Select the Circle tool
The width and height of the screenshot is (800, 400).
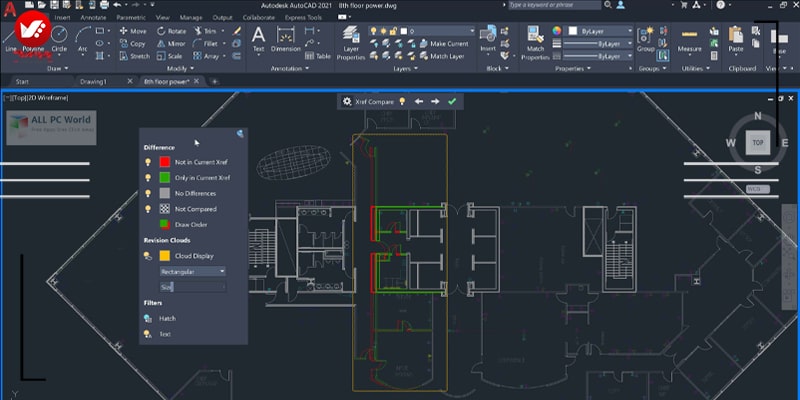tap(59, 39)
